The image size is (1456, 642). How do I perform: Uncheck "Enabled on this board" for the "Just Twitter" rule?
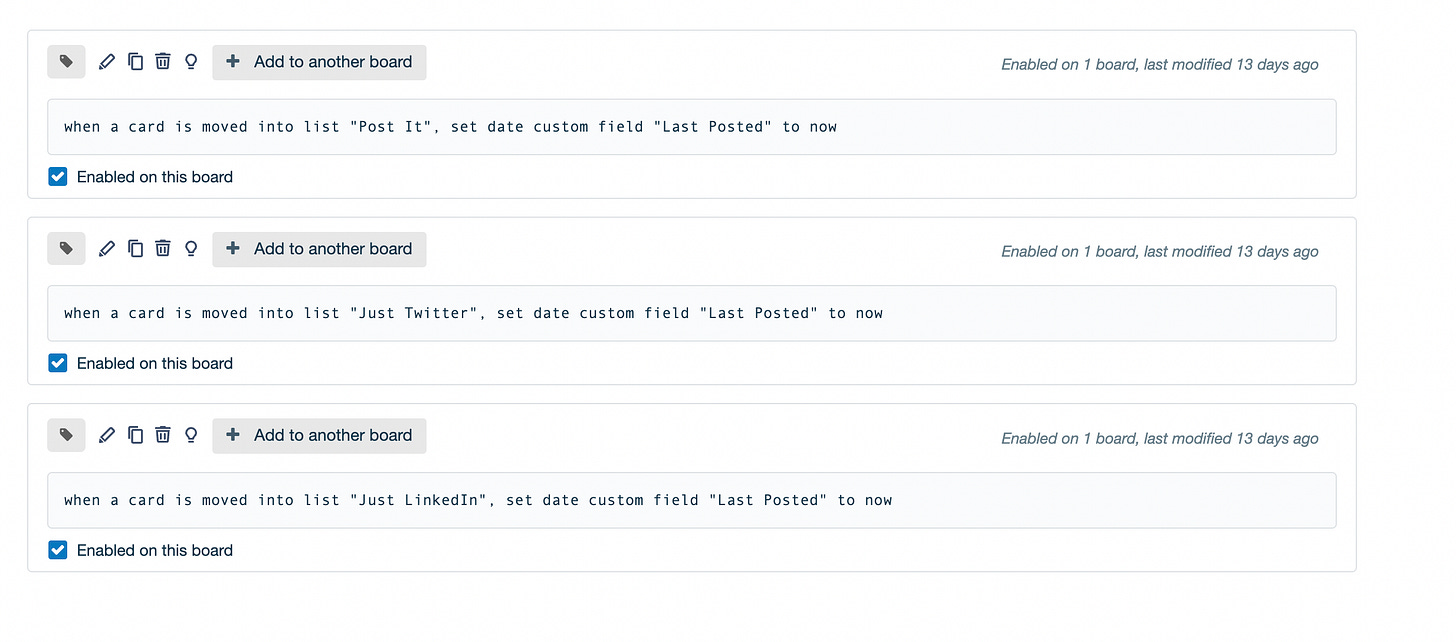58,364
